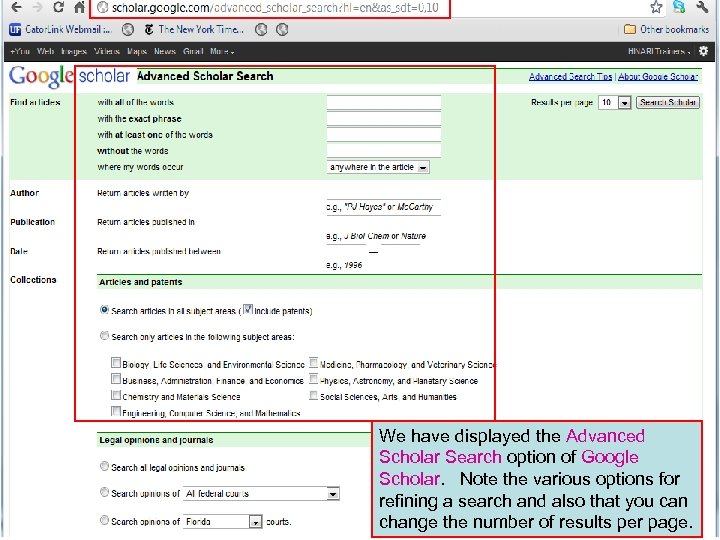Image resolution: width=720 pixels, height=540 pixels.
Task: Click 'with at least one of the words' field
Action: pos(384,135)
